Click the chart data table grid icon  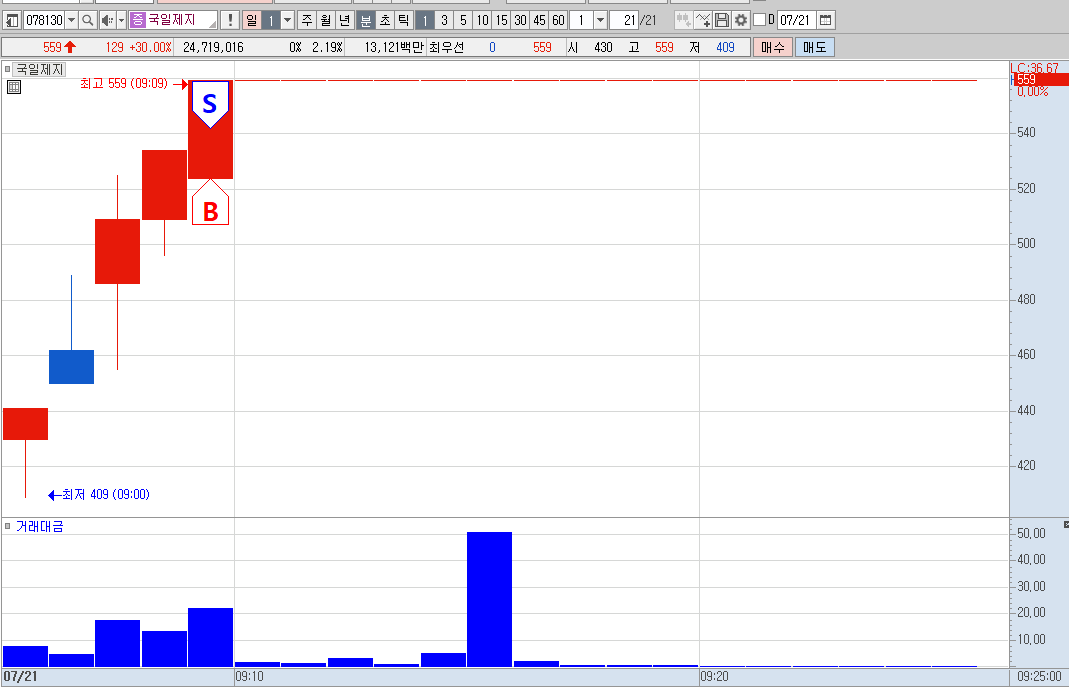coord(14,87)
